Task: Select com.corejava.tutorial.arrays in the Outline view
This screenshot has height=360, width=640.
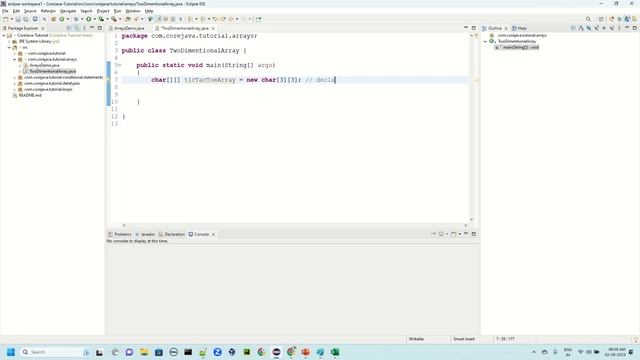Action: tap(522, 36)
